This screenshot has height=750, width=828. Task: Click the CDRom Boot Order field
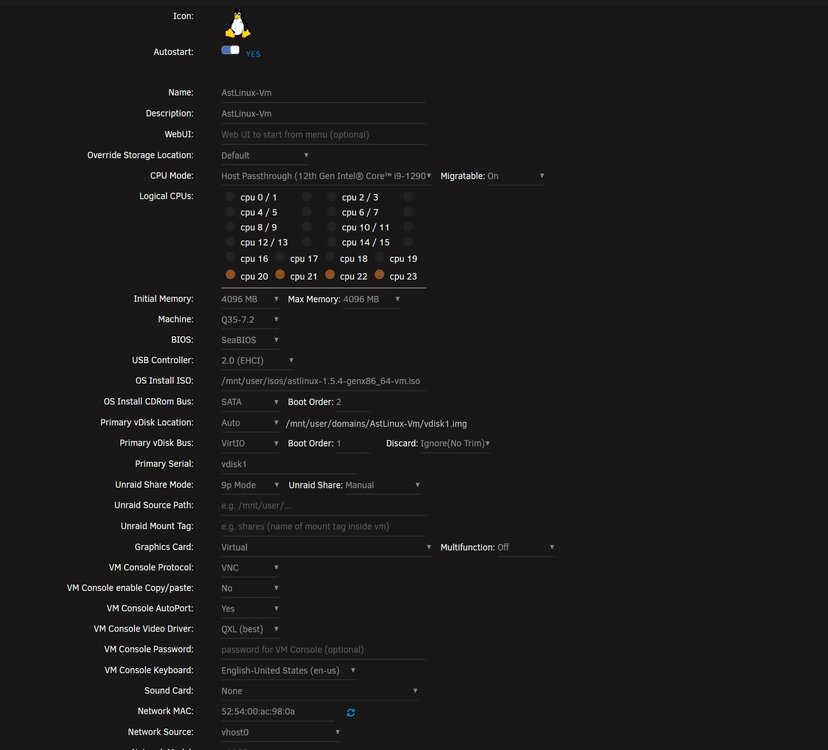(x=352, y=402)
